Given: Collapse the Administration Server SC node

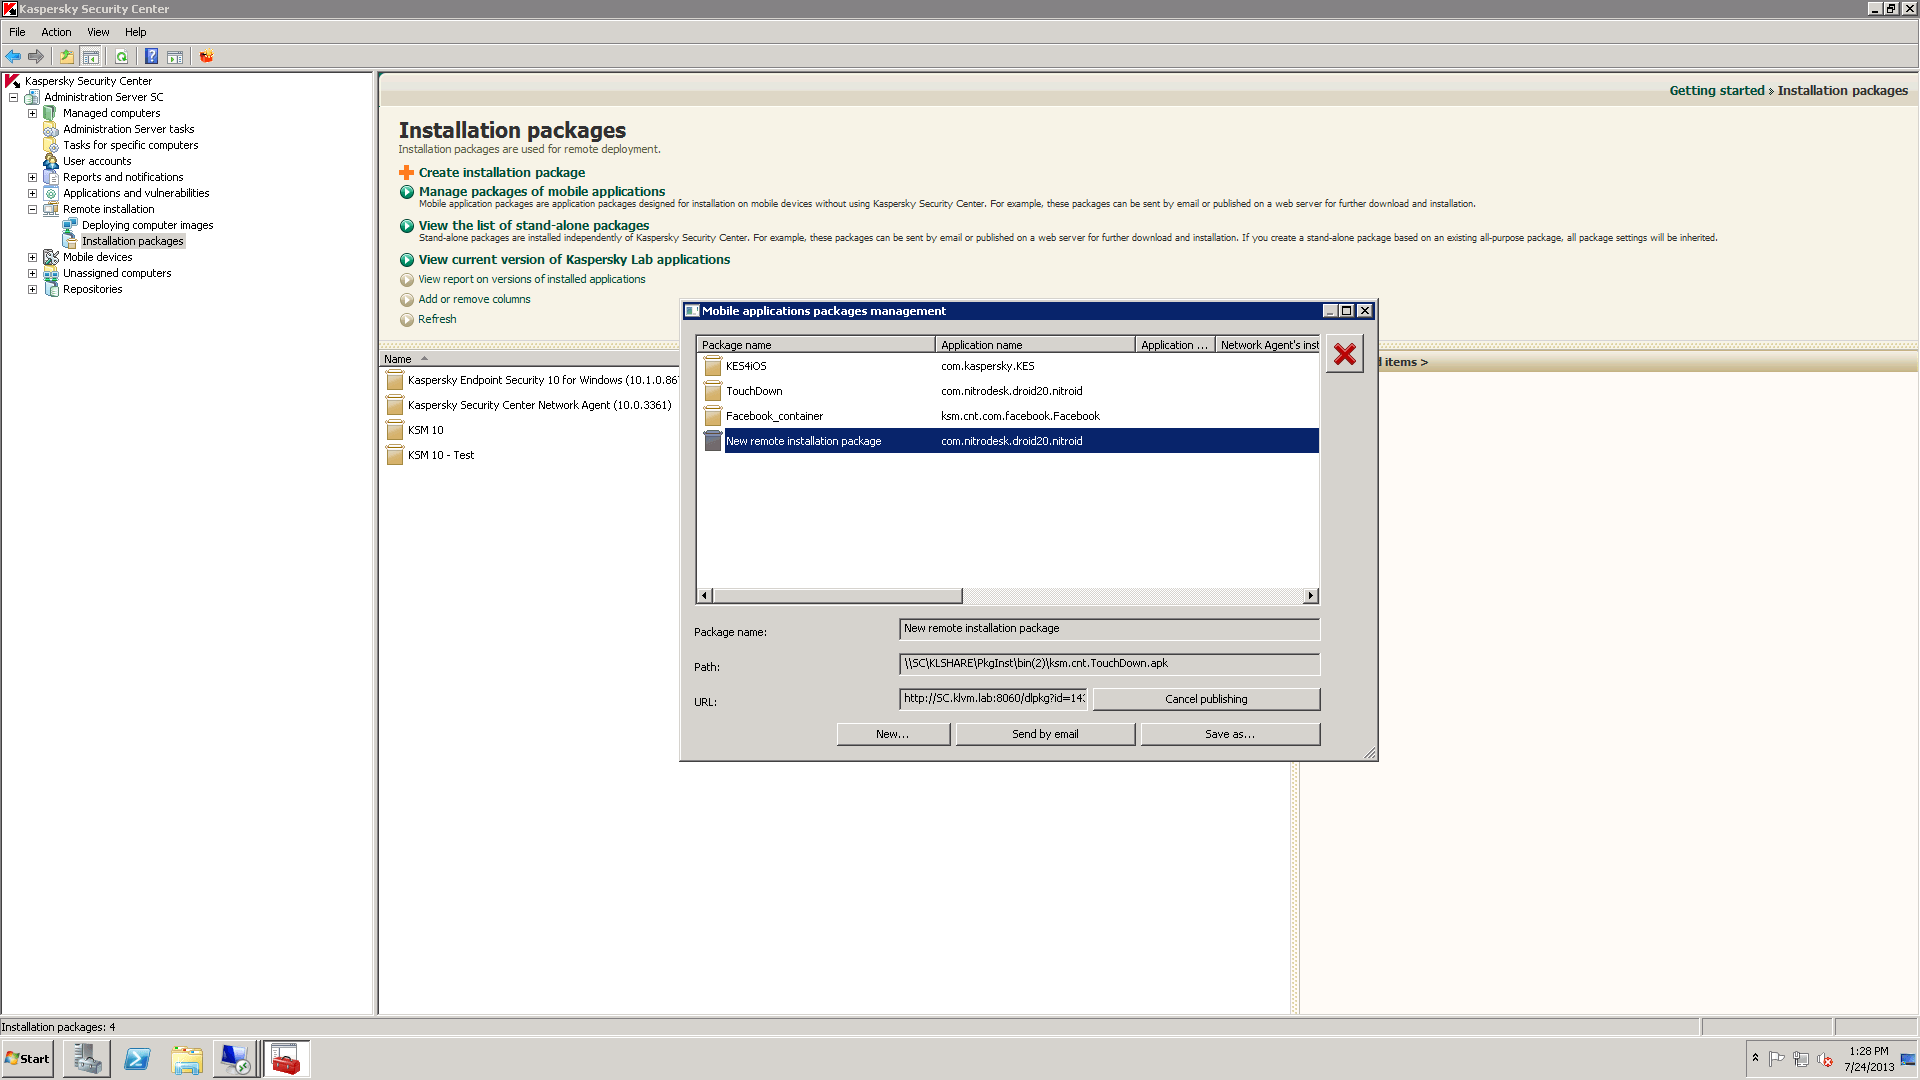Looking at the screenshot, I should coord(13,97).
